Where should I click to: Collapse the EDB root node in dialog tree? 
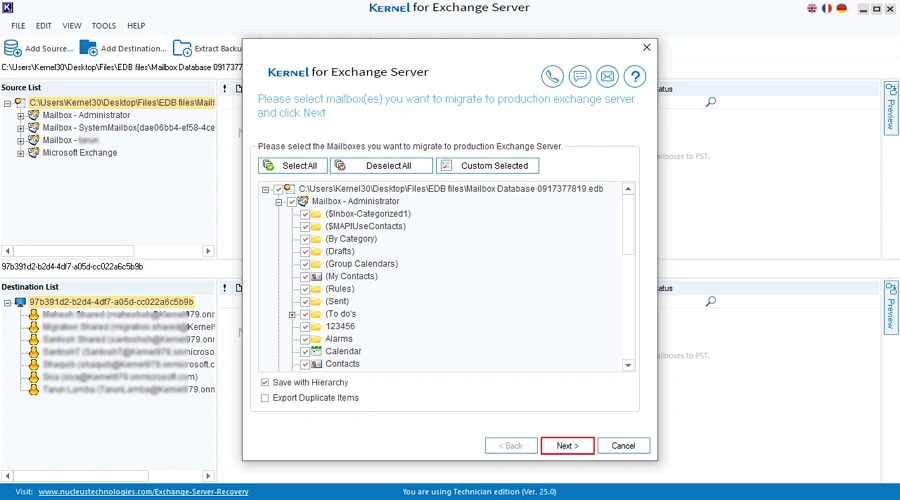[265, 189]
